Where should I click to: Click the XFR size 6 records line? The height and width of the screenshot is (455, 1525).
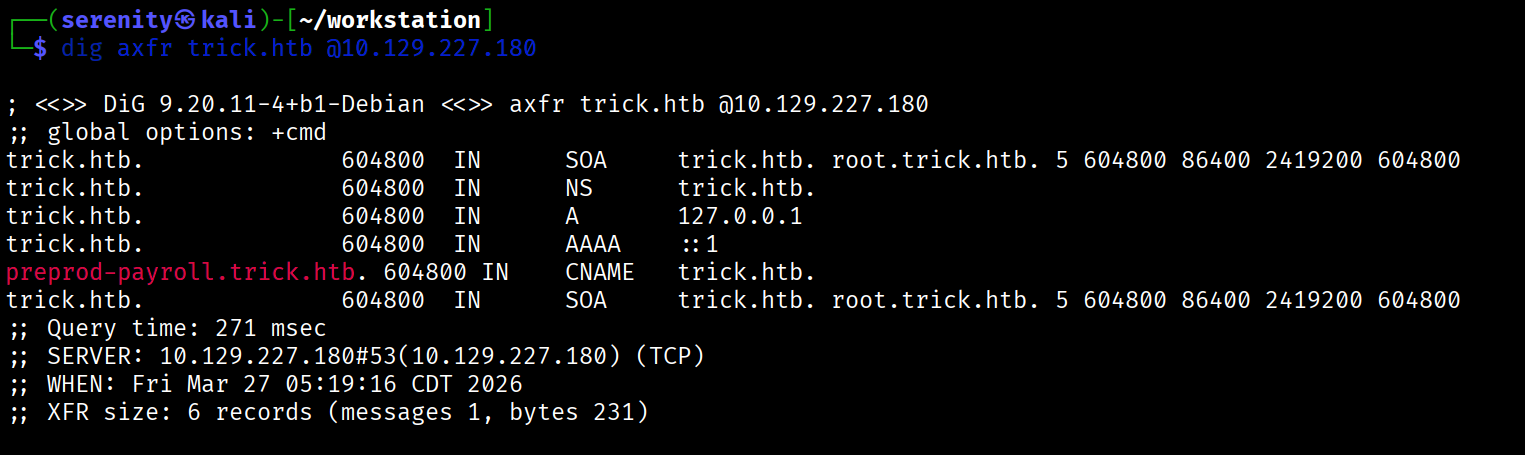click(327, 412)
